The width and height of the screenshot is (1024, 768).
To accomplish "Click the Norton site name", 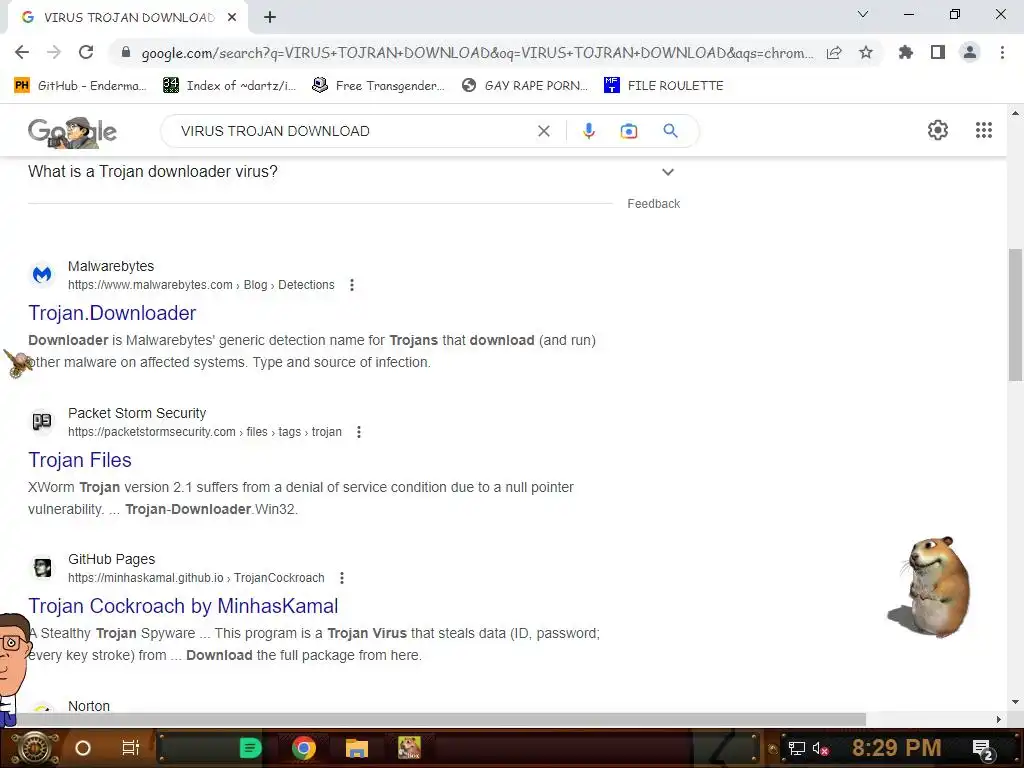I will click(x=89, y=706).
